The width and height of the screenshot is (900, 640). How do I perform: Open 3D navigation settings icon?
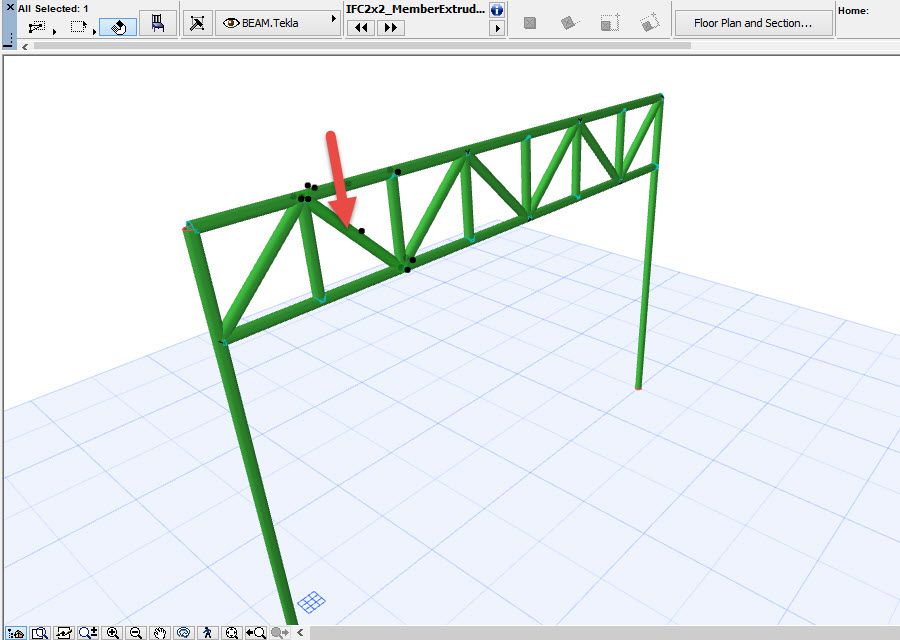click(16, 633)
